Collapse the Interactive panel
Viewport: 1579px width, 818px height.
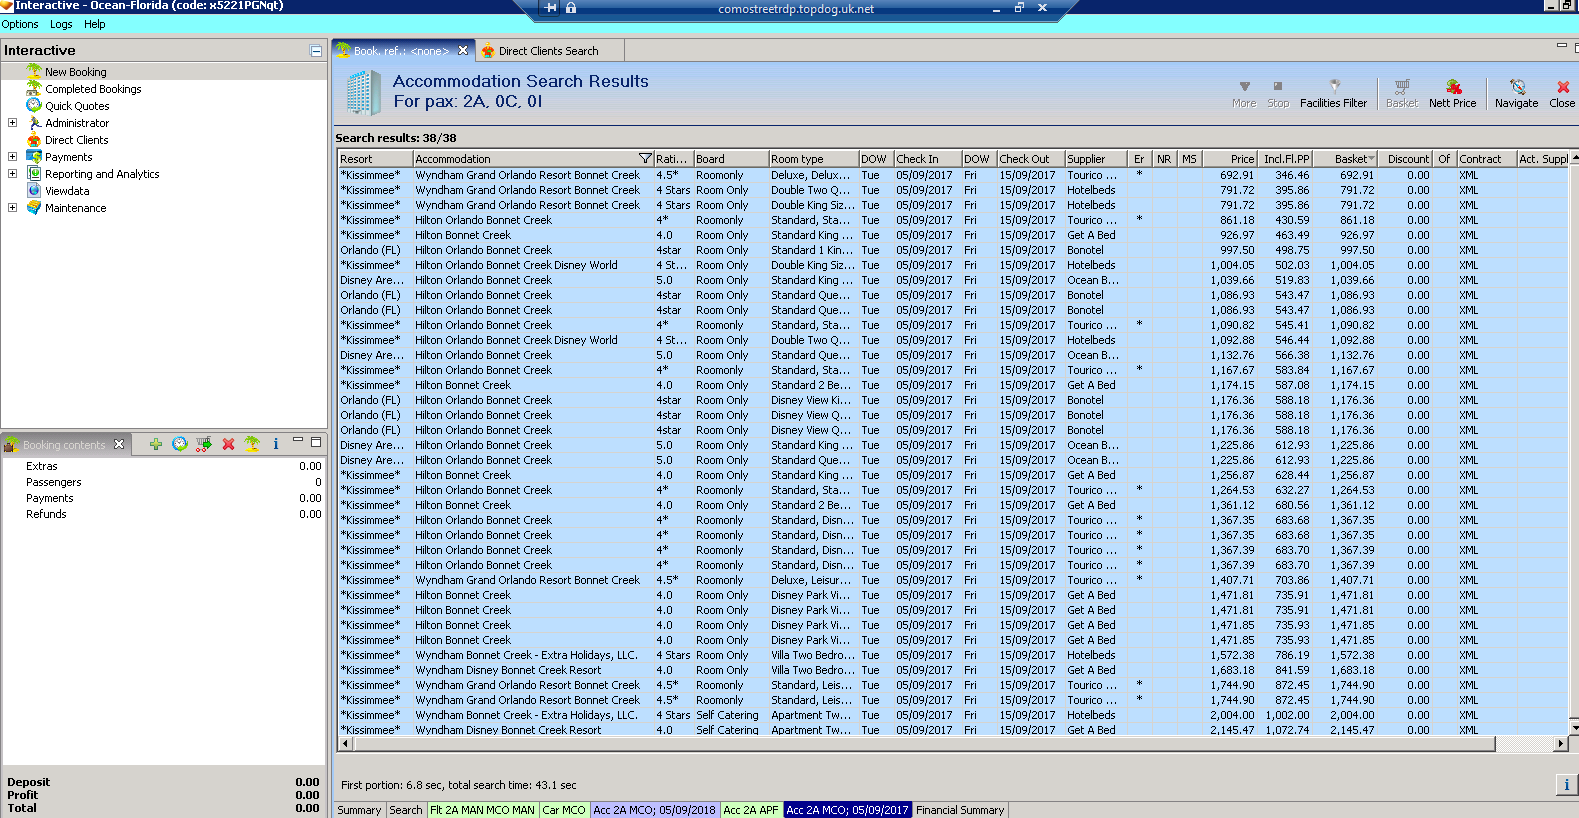click(316, 51)
